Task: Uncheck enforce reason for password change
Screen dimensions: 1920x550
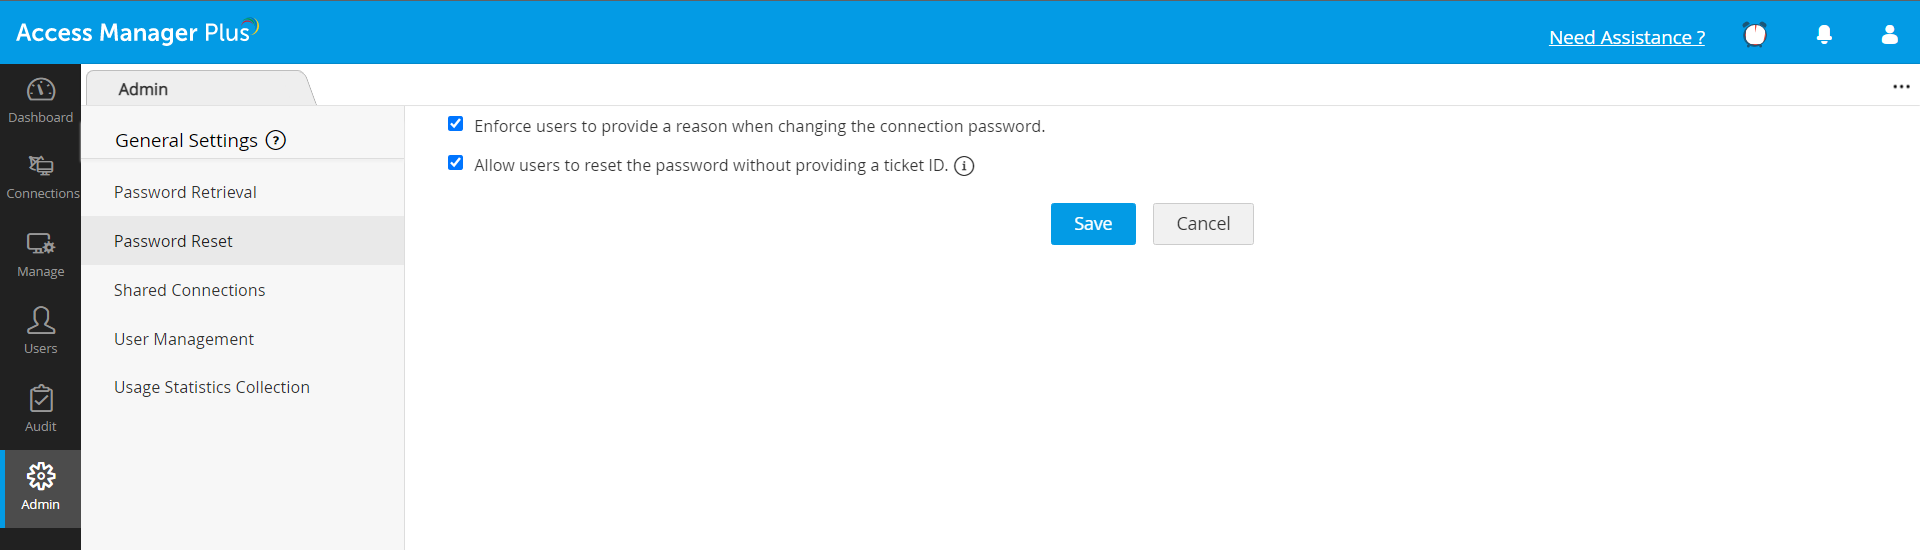Action: coord(456,124)
